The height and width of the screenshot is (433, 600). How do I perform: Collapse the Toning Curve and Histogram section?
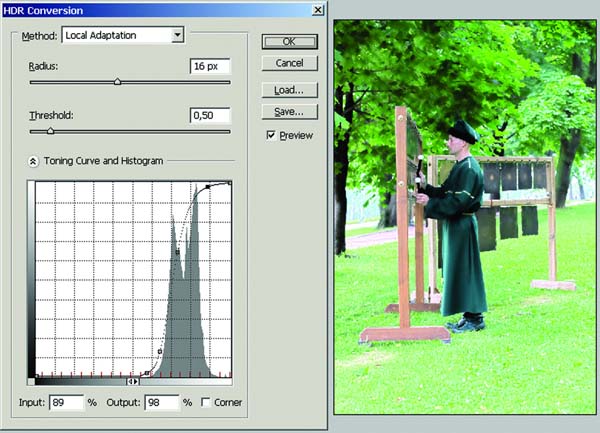click(33, 160)
